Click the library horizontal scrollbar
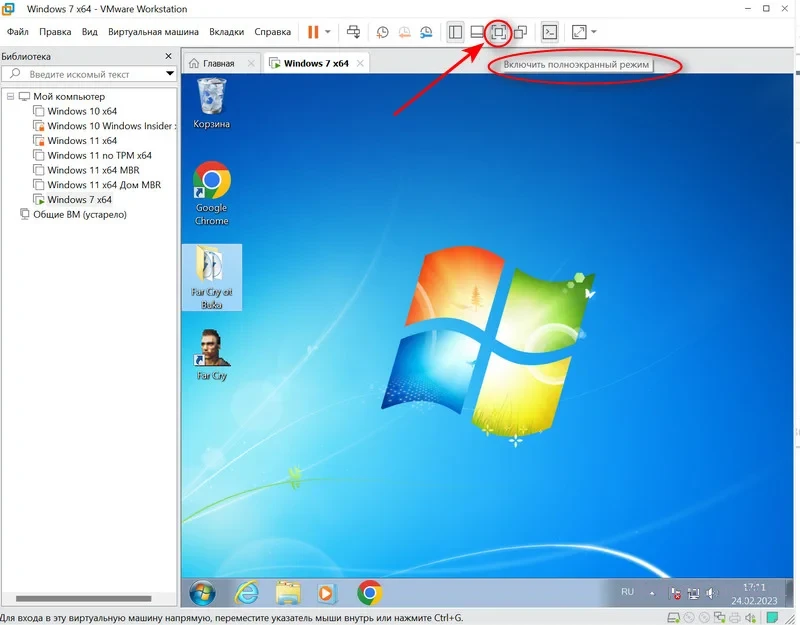The height and width of the screenshot is (625, 800). tap(84, 598)
